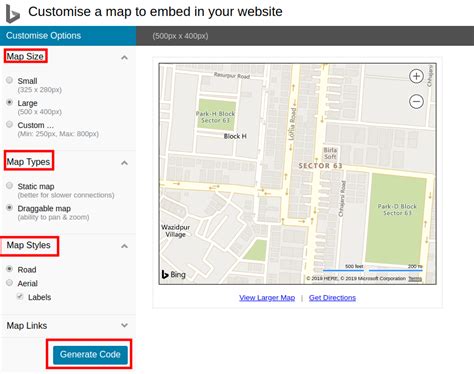Zoom out with the map minus button

pos(416,101)
